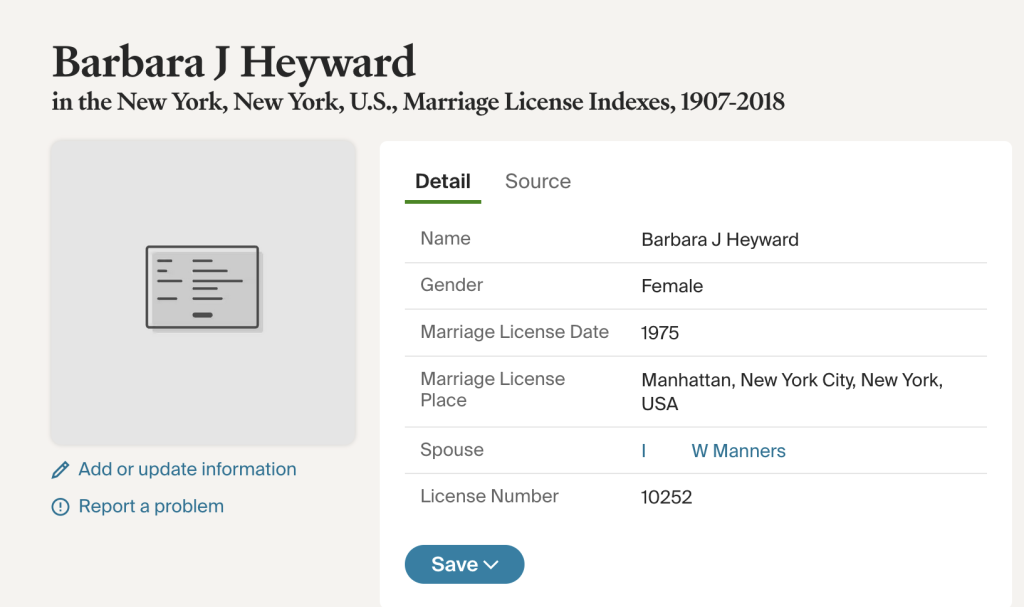Click the Spouse field label
The image size is (1024, 607).
tap(451, 450)
